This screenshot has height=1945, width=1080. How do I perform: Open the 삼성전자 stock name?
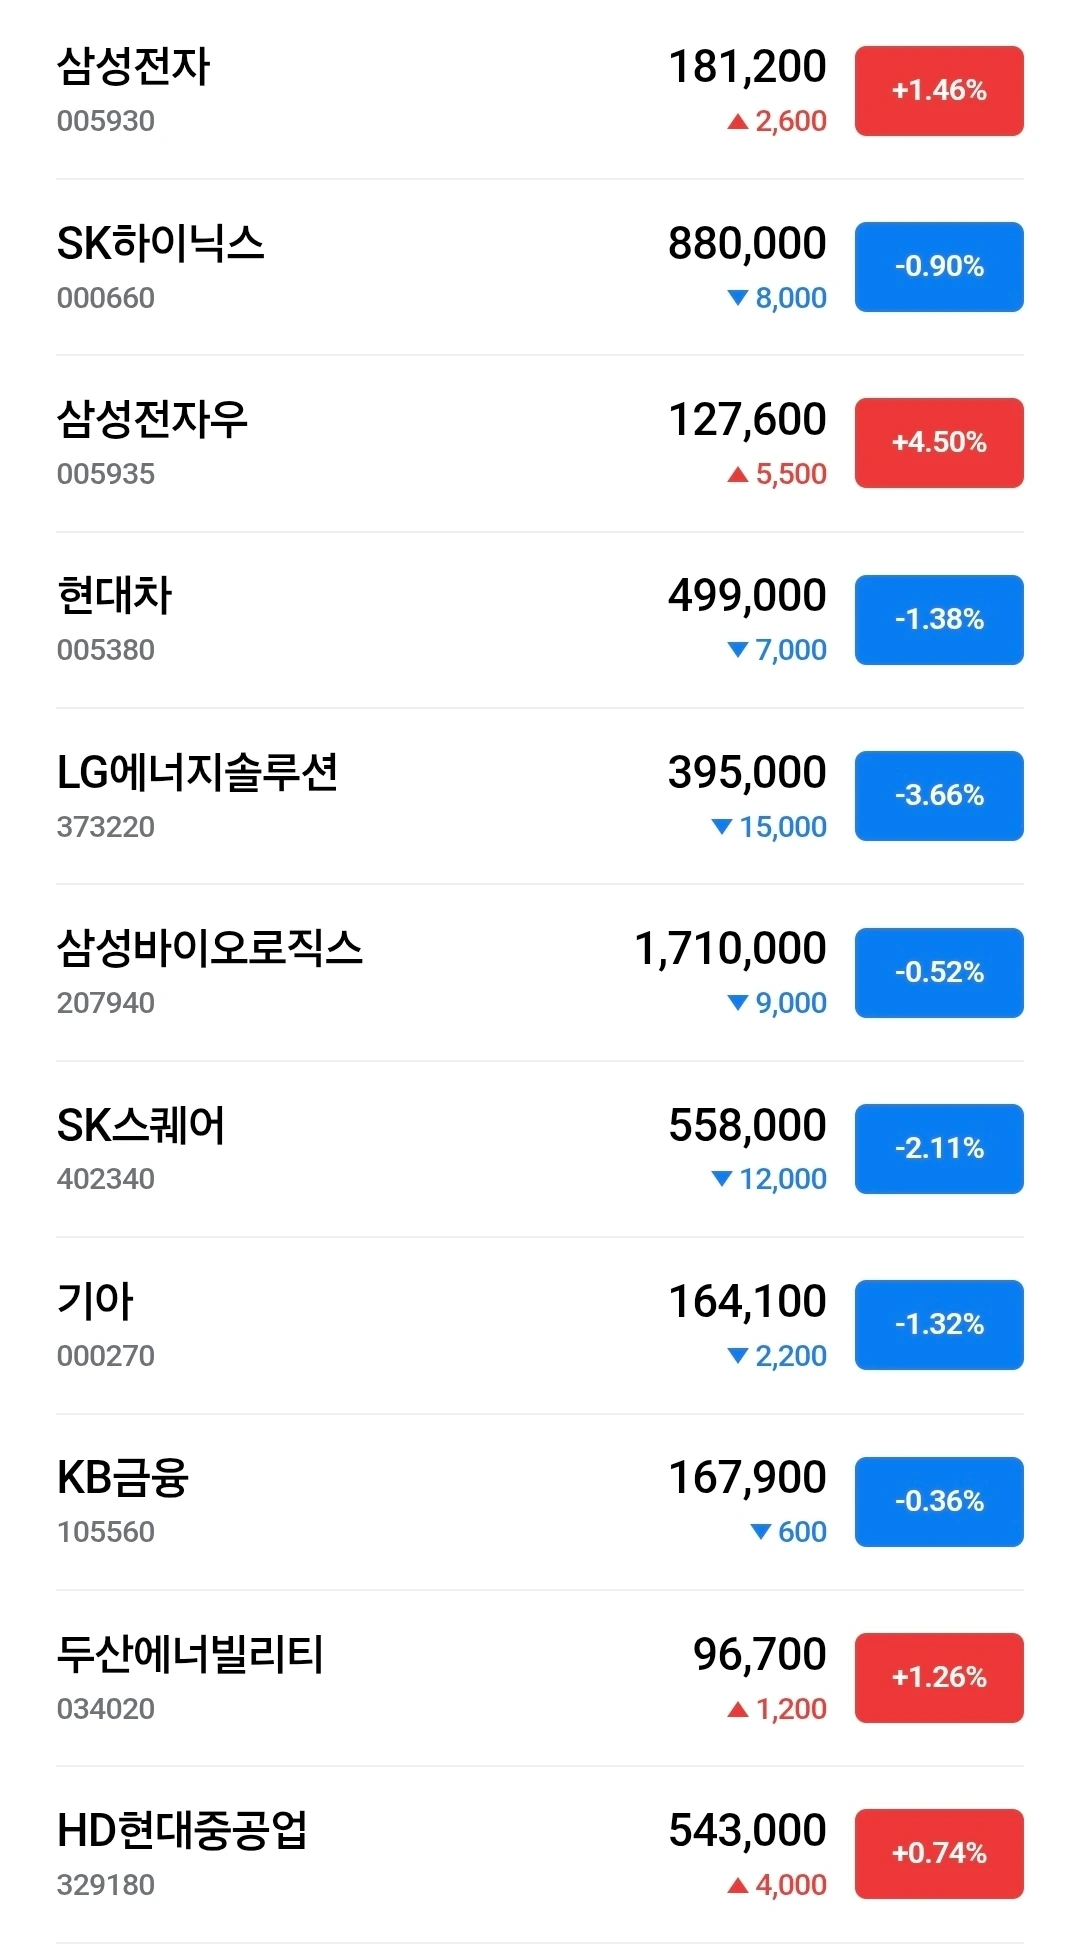click(x=133, y=67)
